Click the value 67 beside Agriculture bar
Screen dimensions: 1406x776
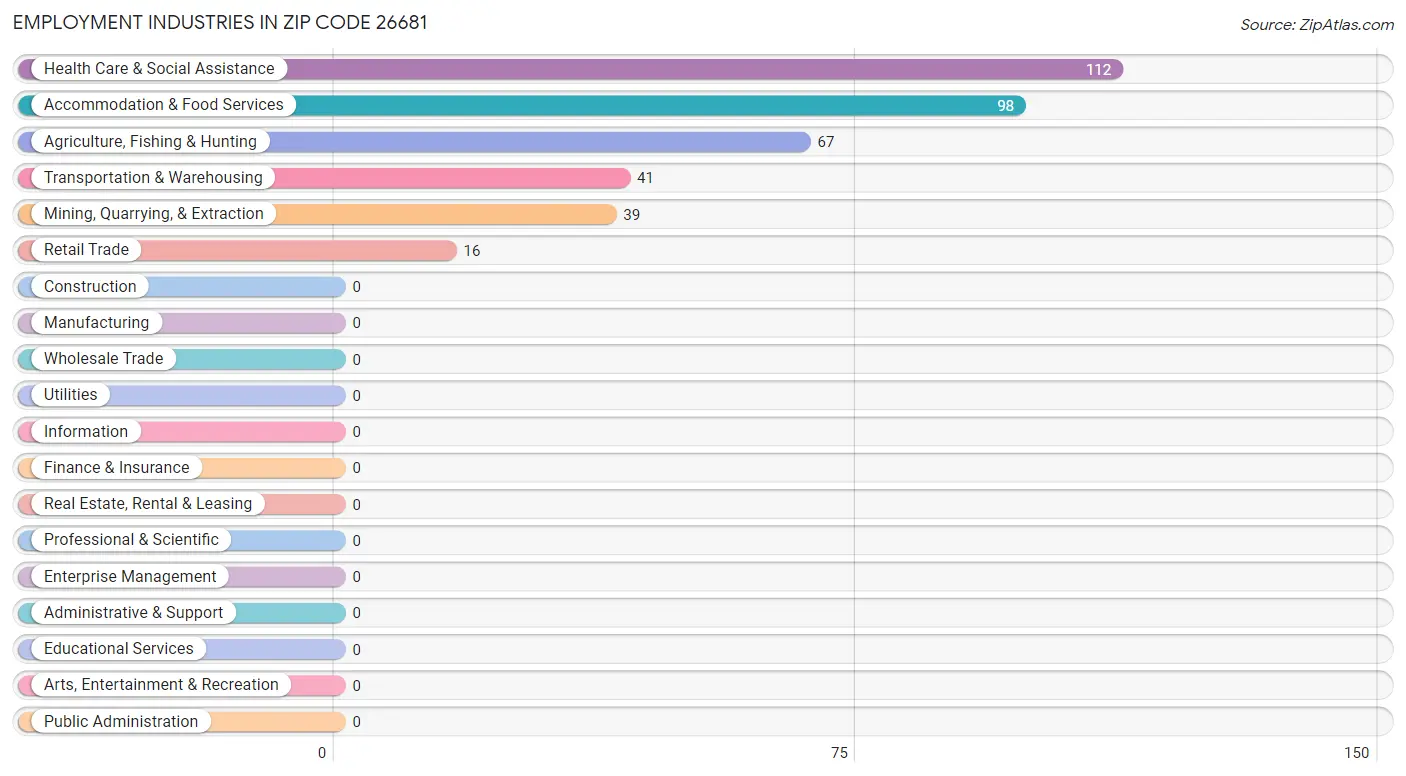pos(826,142)
